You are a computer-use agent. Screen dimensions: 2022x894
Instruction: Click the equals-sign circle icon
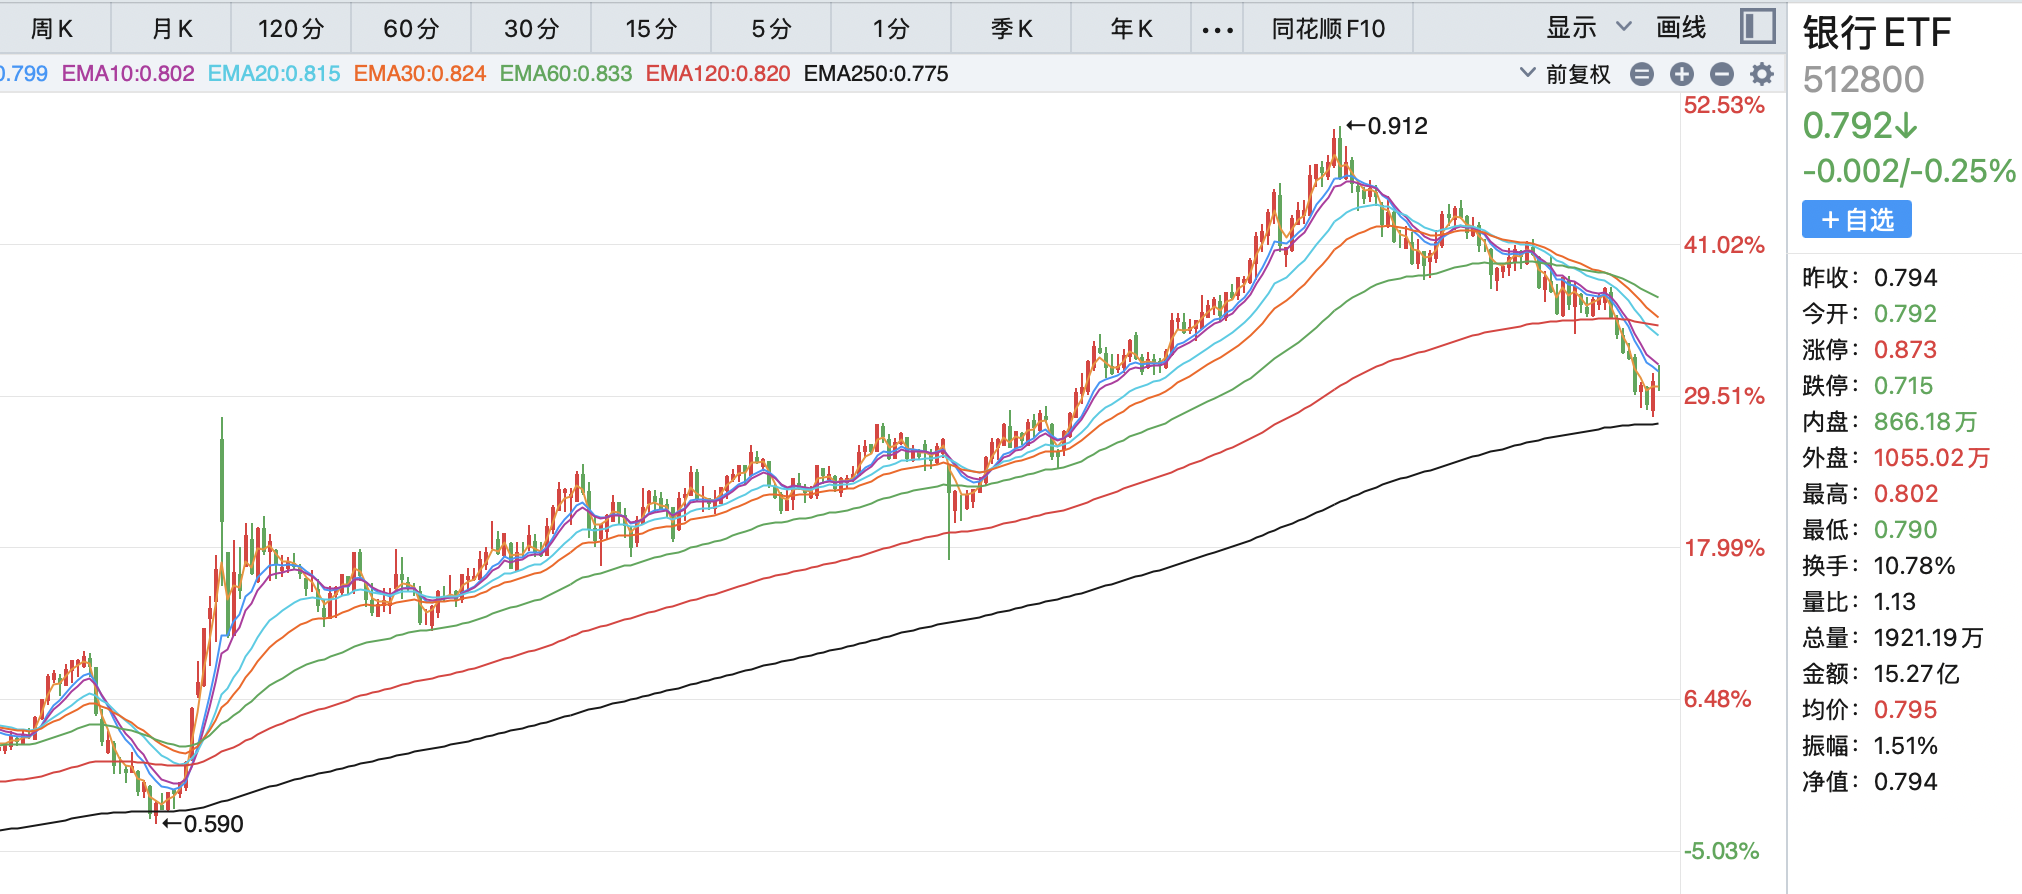point(1641,74)
